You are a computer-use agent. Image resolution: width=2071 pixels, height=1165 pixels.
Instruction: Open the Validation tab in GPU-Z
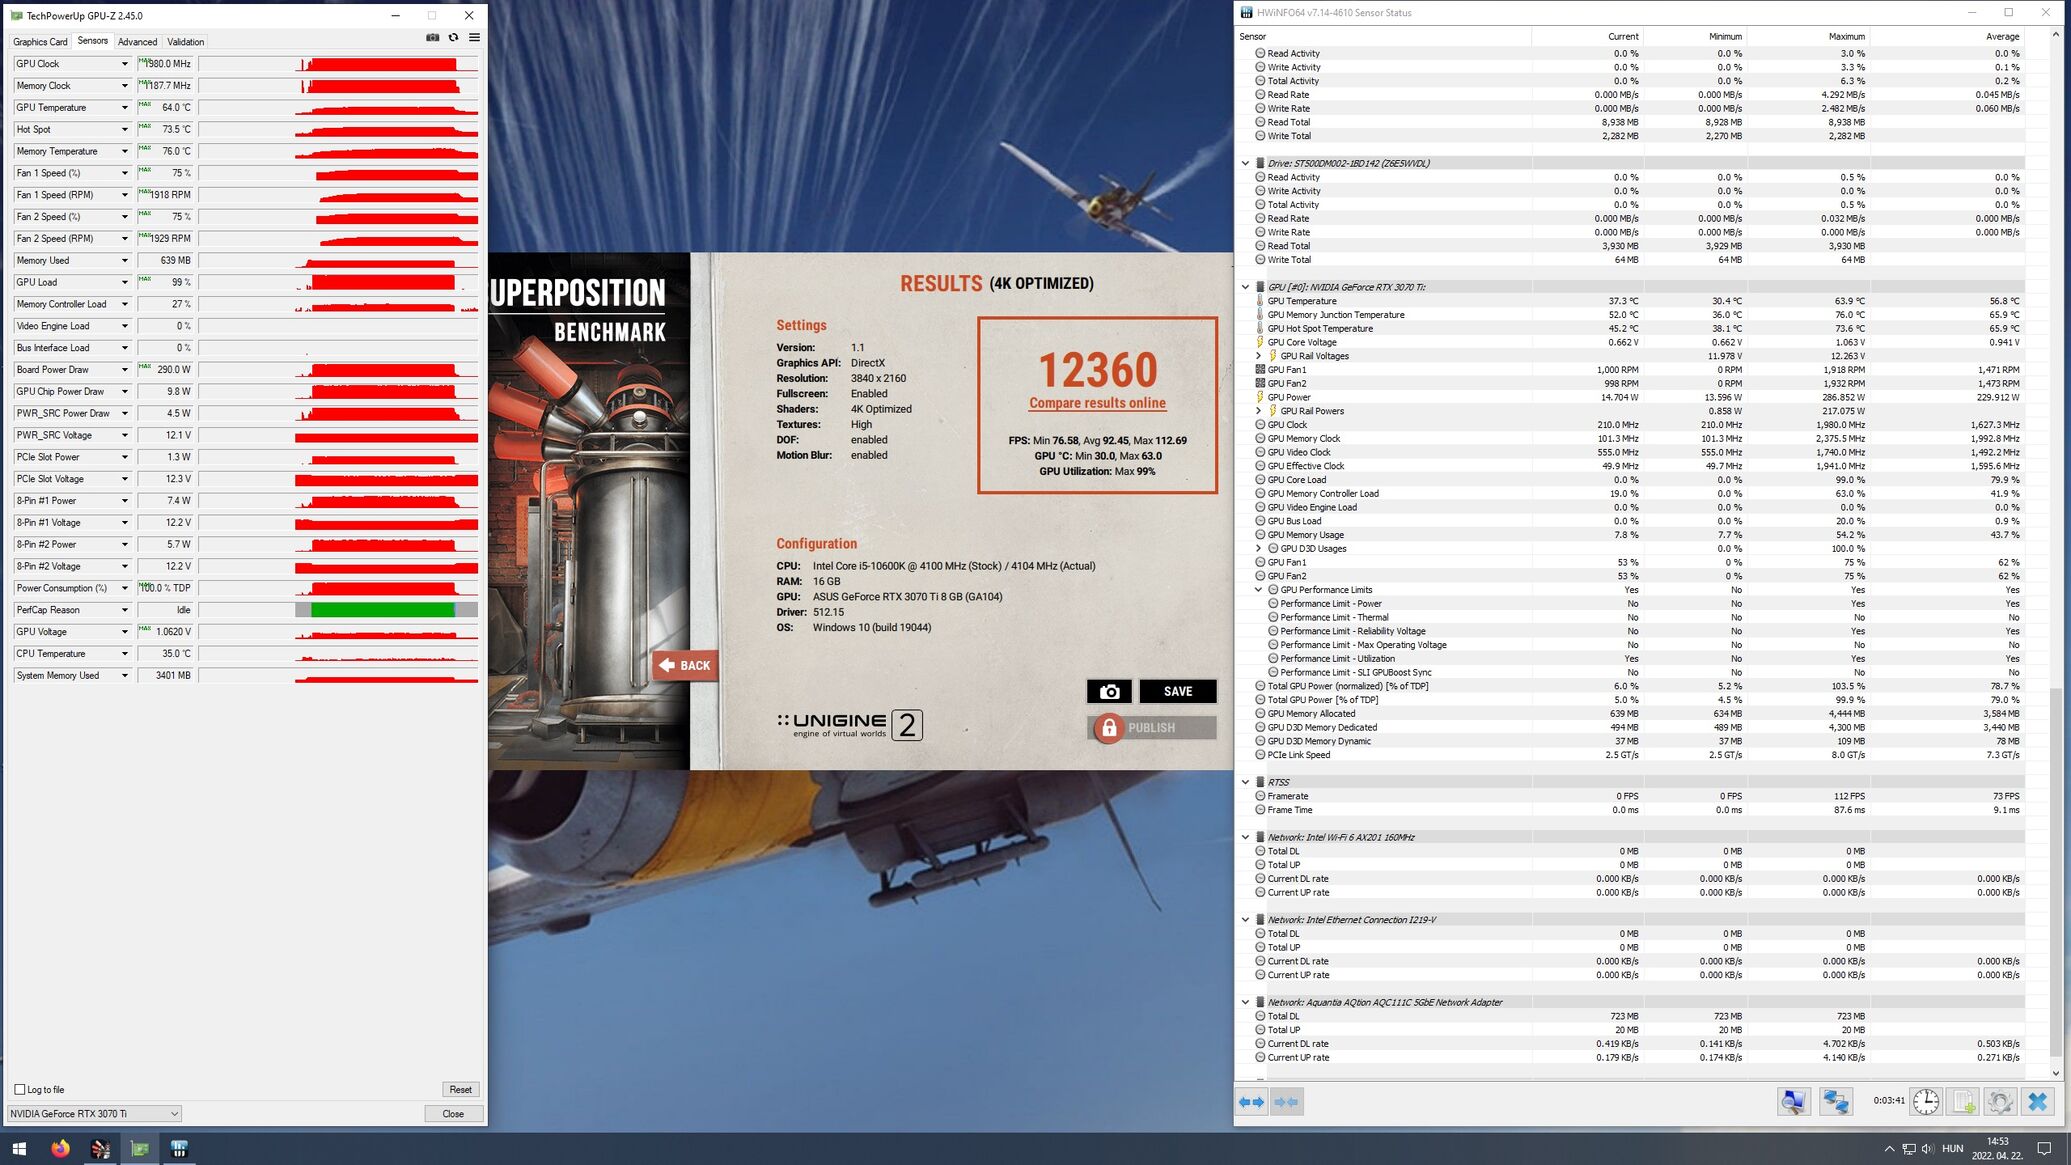pos(185,42)
